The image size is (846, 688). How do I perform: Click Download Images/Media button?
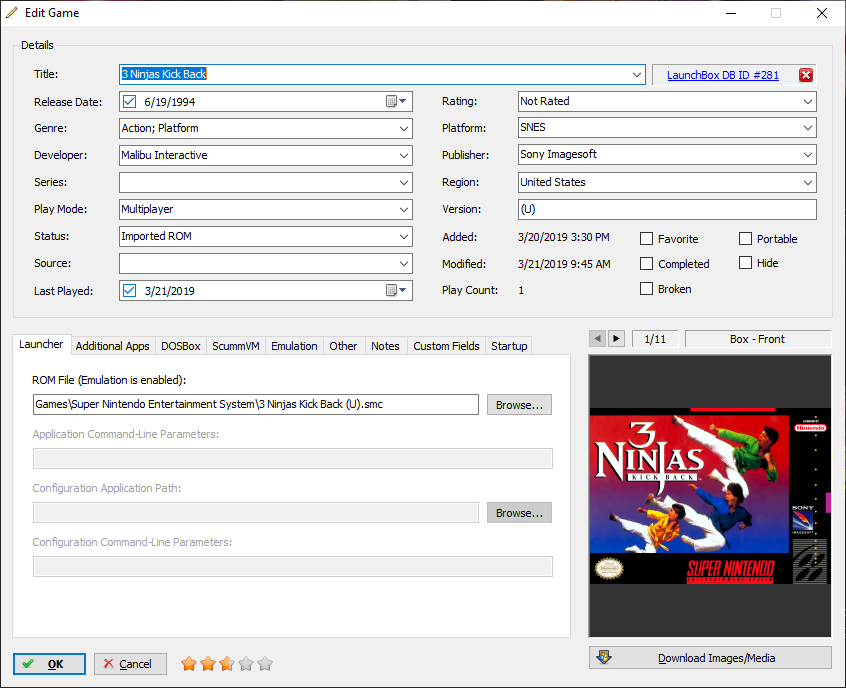point(710,658)
